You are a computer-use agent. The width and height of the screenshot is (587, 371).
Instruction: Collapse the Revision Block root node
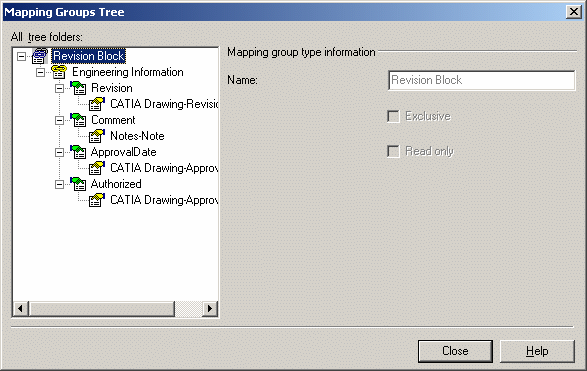point(22,57)
